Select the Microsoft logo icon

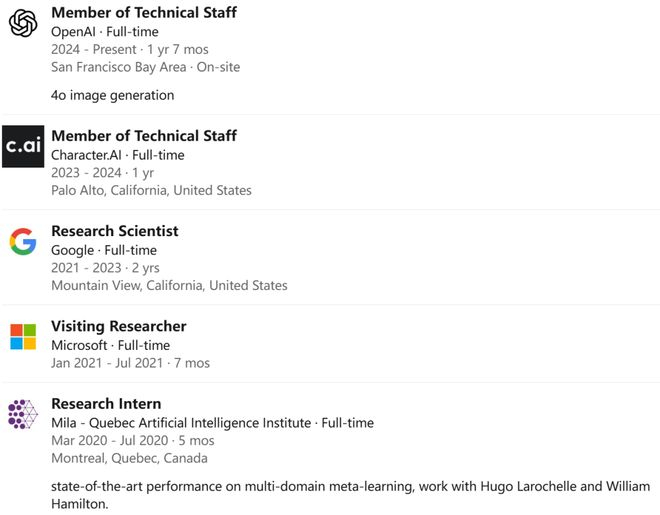pyautogui.click(x=23, y=337)
